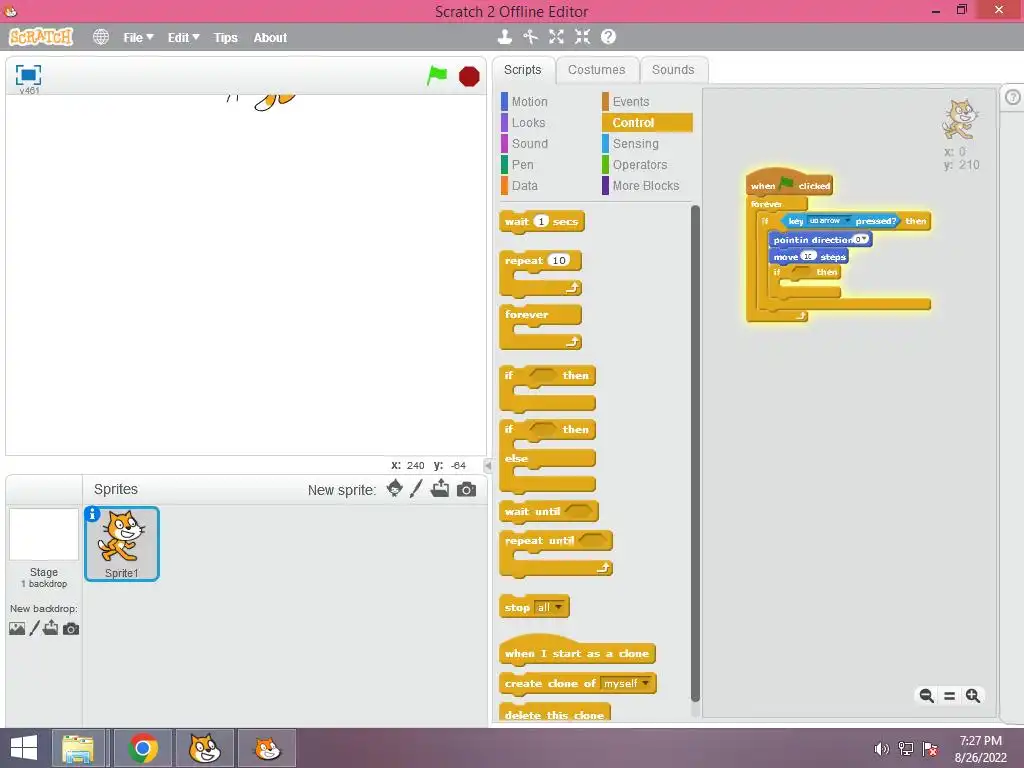Viewport: 1024px width, 768px height.
Task: Switch to the Costumes tab
Action: click(596, 70)
